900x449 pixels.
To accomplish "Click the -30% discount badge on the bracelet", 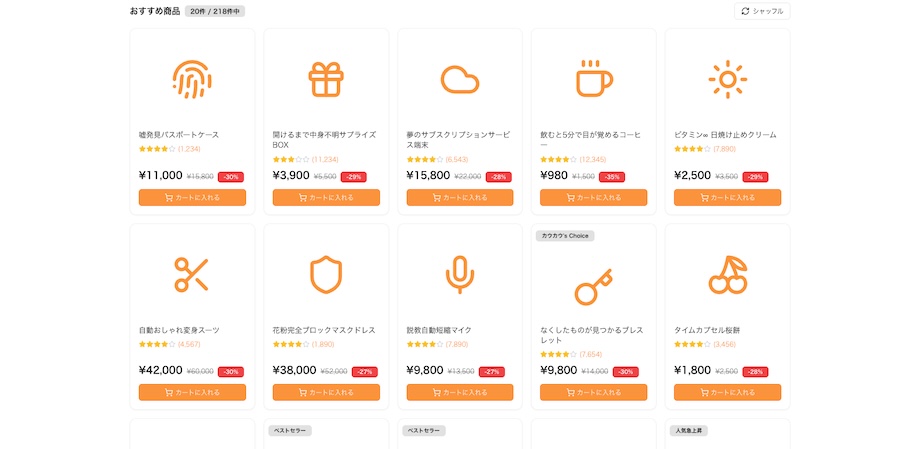I will [624, 372].
